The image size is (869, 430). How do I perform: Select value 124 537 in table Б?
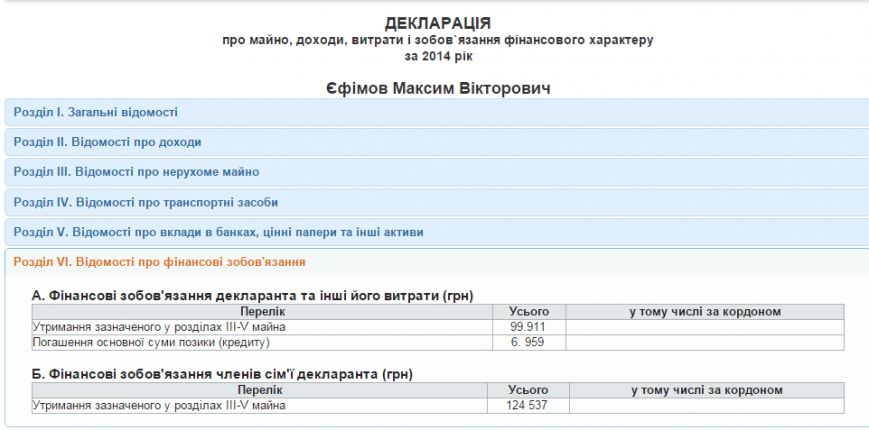(x=526, y=406)
